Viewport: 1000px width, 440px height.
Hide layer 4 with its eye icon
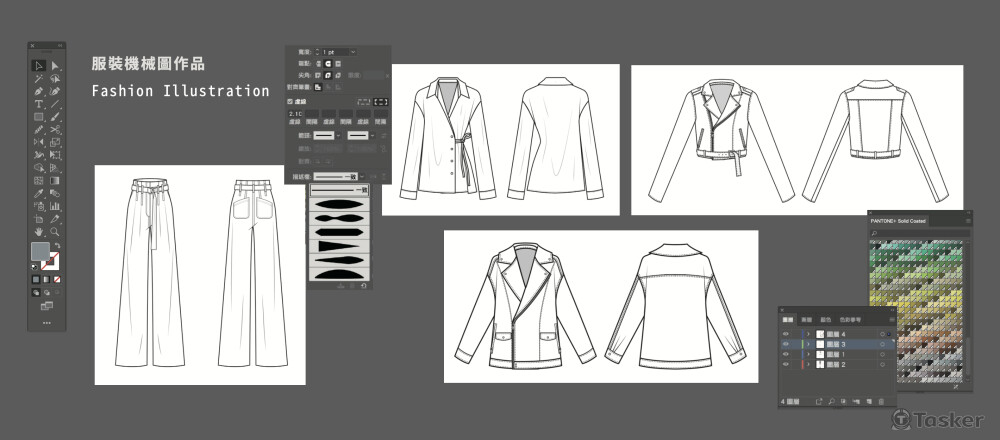[x=785, y=333]
